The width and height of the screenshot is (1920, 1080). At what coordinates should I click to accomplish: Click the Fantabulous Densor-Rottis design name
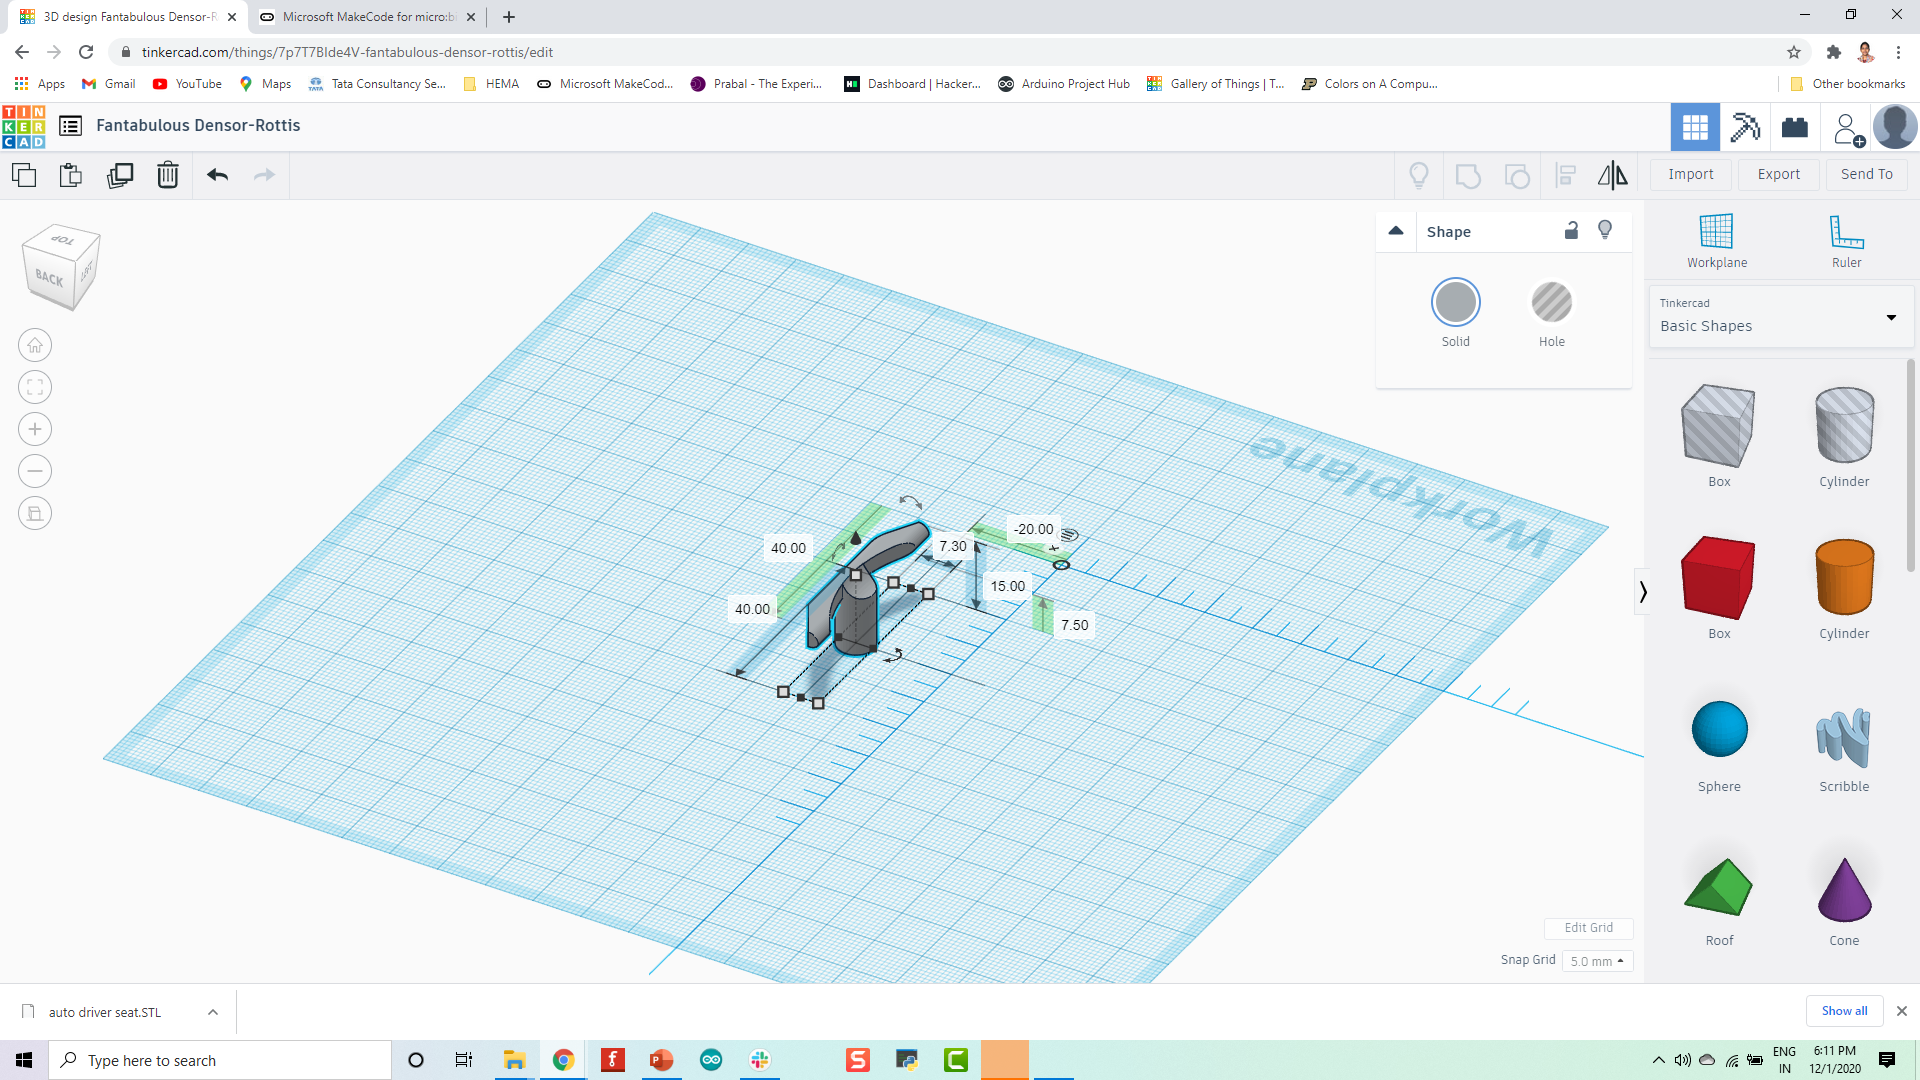point(198,125)
